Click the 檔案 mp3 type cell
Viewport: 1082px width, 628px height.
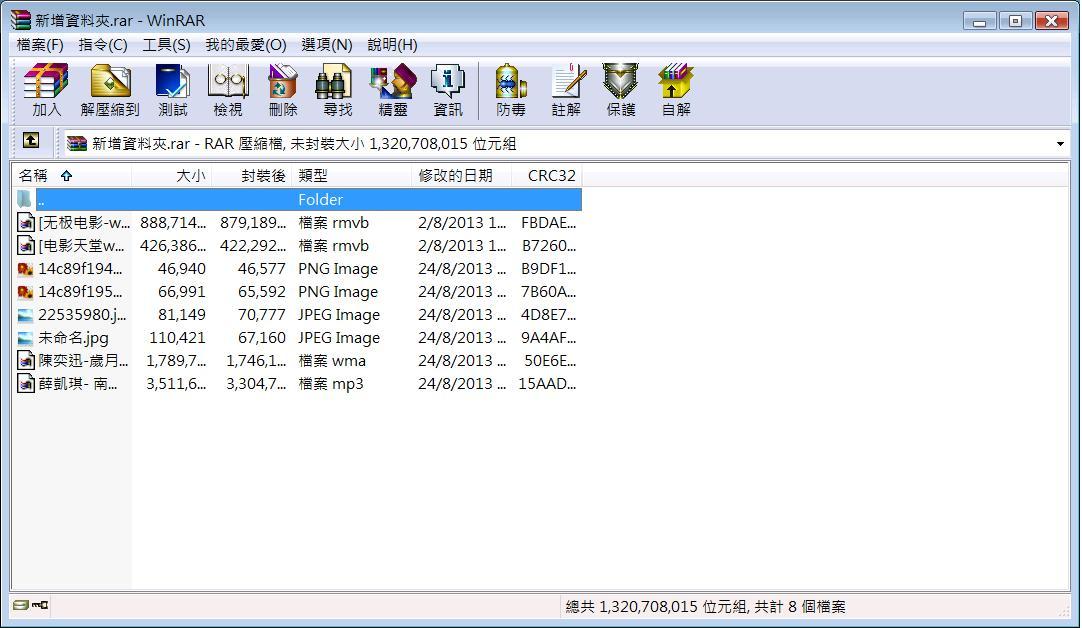tap(331, 383)
